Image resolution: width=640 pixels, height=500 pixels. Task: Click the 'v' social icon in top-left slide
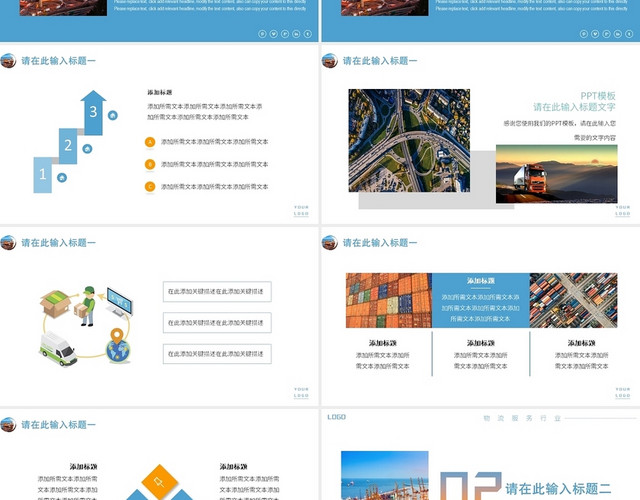[274, 34]
